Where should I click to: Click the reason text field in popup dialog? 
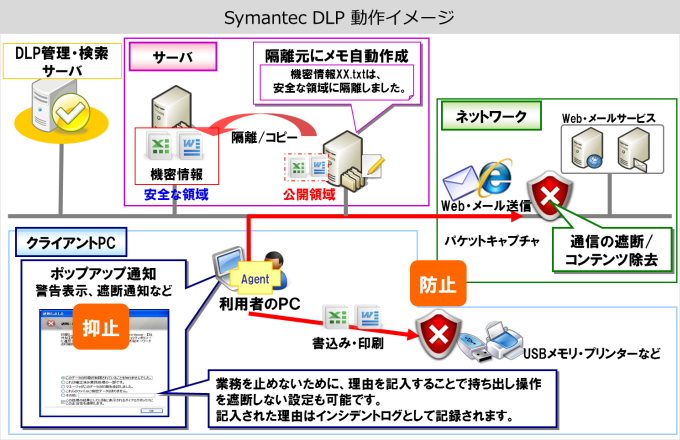point(116,395)
